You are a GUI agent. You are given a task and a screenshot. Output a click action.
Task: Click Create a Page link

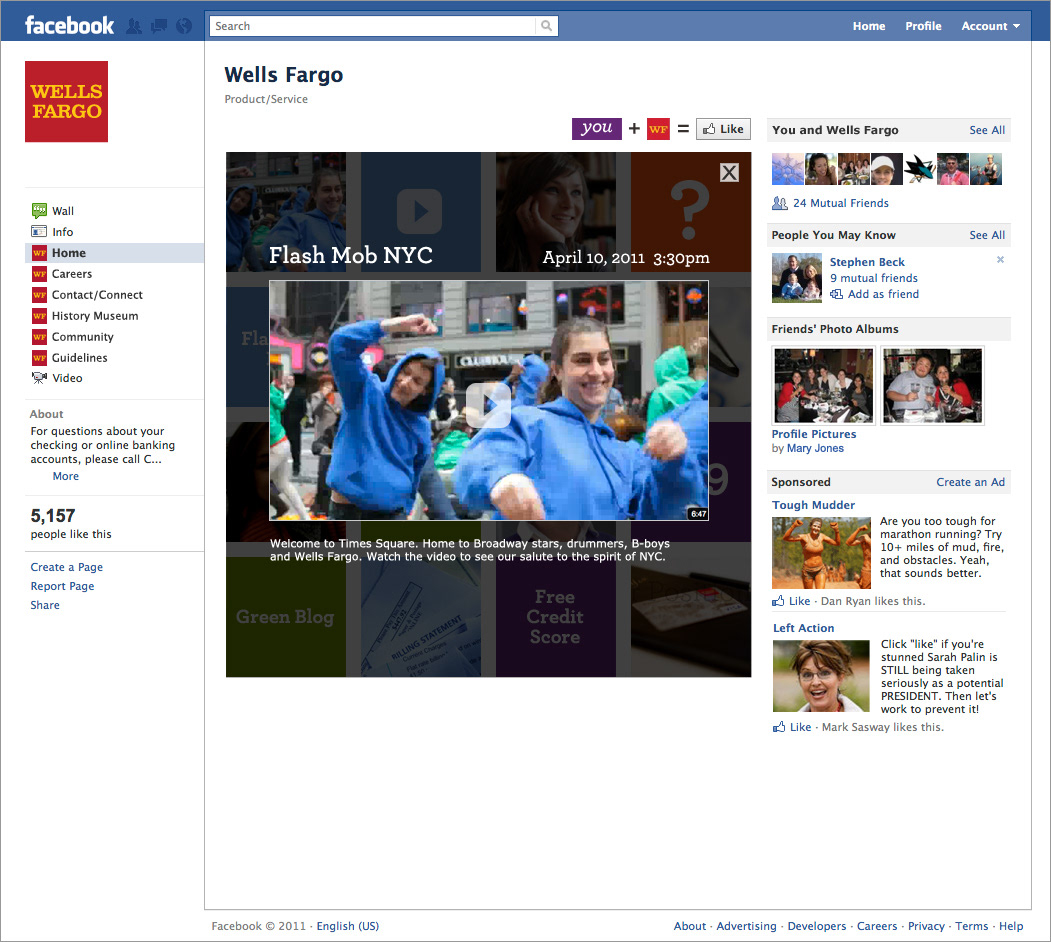coord(66,567)
